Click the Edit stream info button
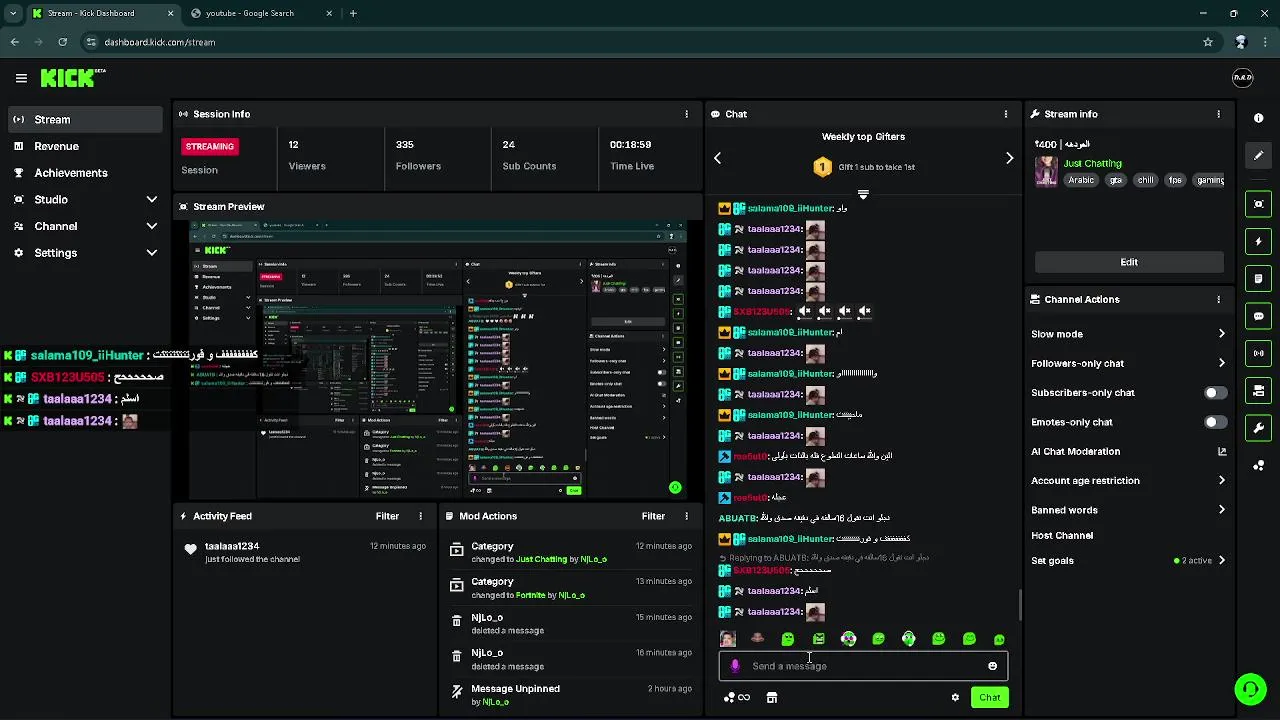The image size is (1280, 720). click(1129, 262)
